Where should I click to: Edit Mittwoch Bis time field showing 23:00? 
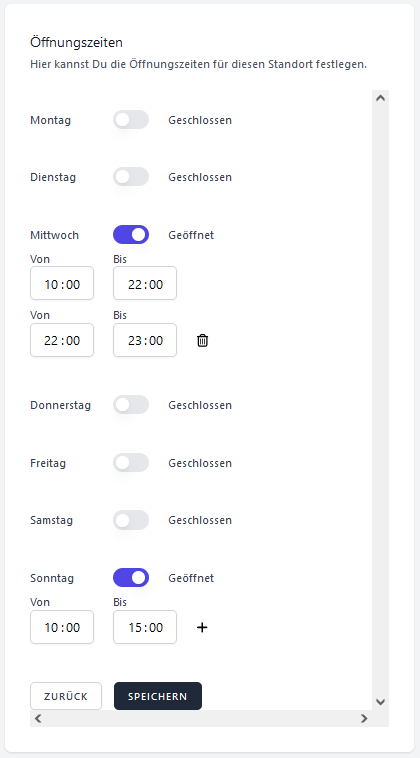coord(145,340)
